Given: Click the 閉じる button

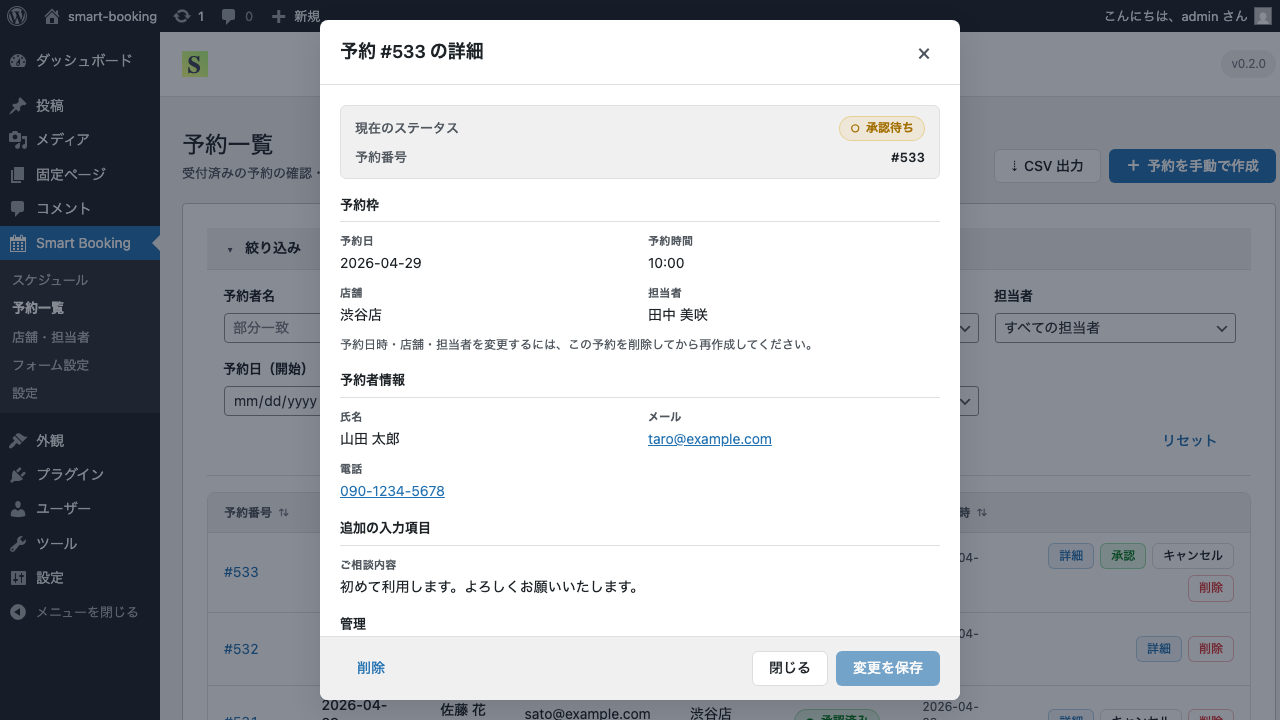Looking at the screenshot, I should tap(790, 668).
